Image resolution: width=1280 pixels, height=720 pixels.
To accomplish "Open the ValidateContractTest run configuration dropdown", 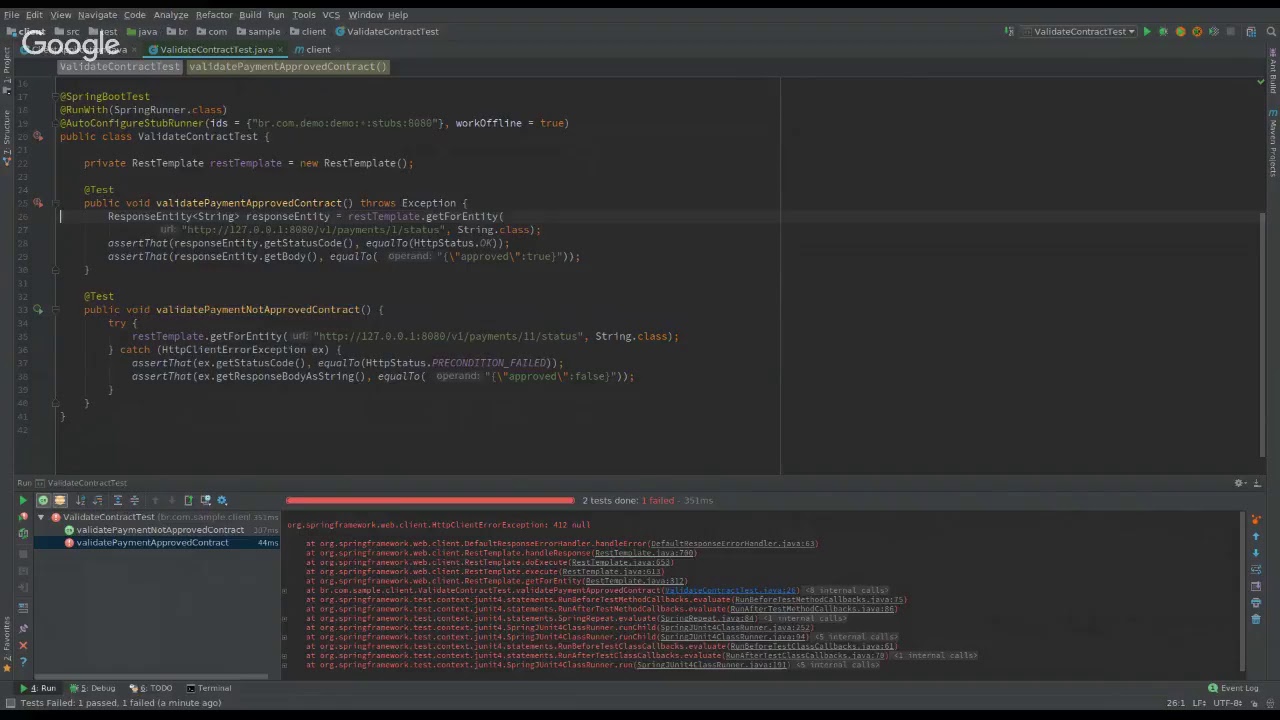I will coord(1079,32).
